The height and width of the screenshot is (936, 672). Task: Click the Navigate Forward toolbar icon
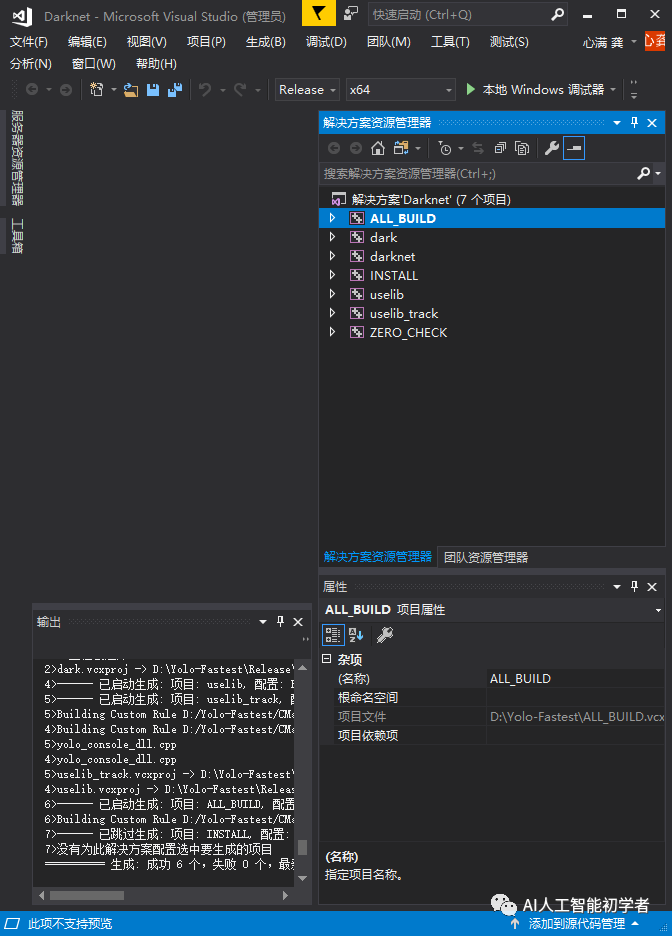point(66,90)
